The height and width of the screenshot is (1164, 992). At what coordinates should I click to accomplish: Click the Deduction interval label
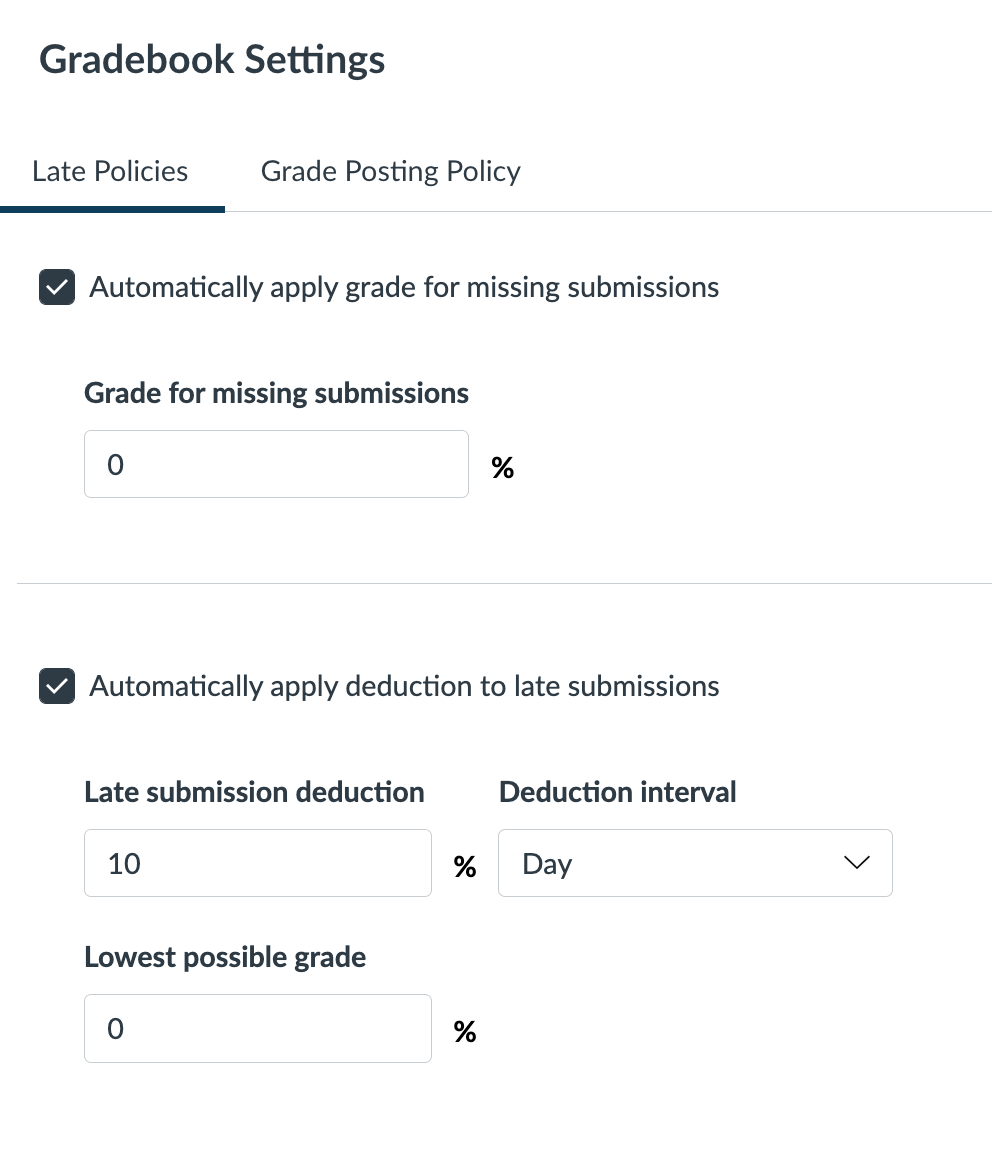tap(617, 791)
